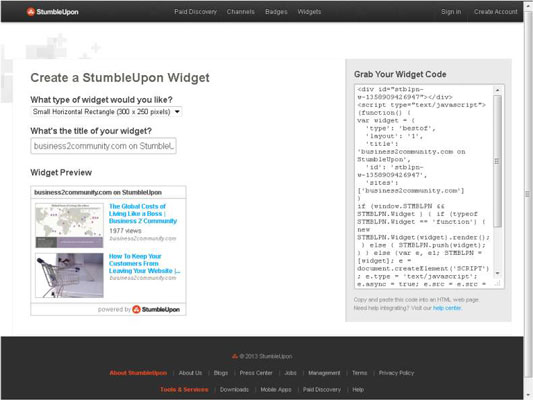Open the Privacy Policy footer link

pyautogui.click(x=396, y=373)
